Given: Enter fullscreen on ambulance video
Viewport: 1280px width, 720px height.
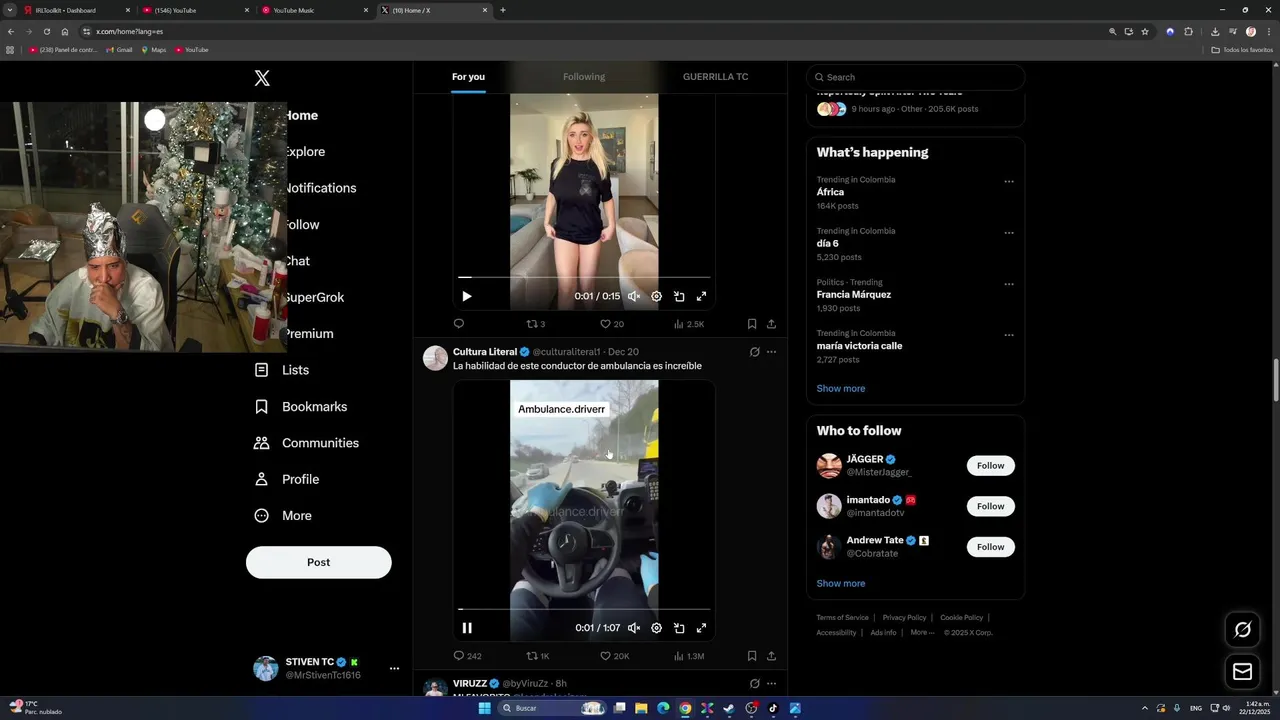Looking at the screenshot, I should pos(701,628).
